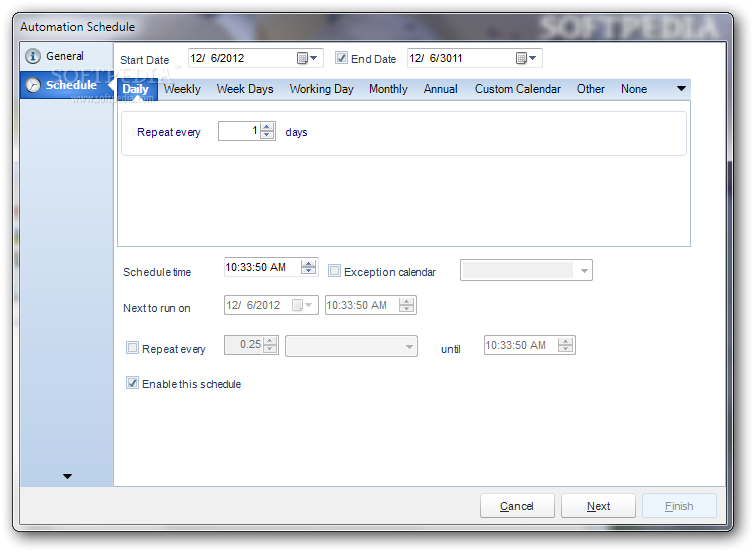This screenshot has height=552, width=754.
Task: Open the End Date calendar picker
Action: coord(526,58)
